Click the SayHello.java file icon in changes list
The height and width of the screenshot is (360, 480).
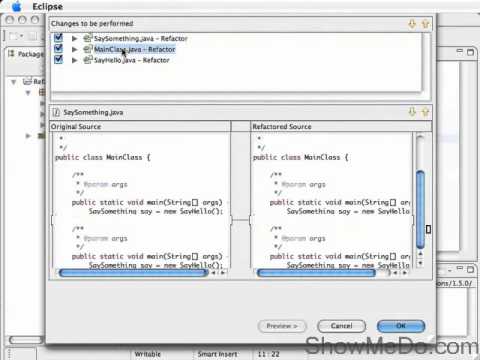(x=88, y=60)
